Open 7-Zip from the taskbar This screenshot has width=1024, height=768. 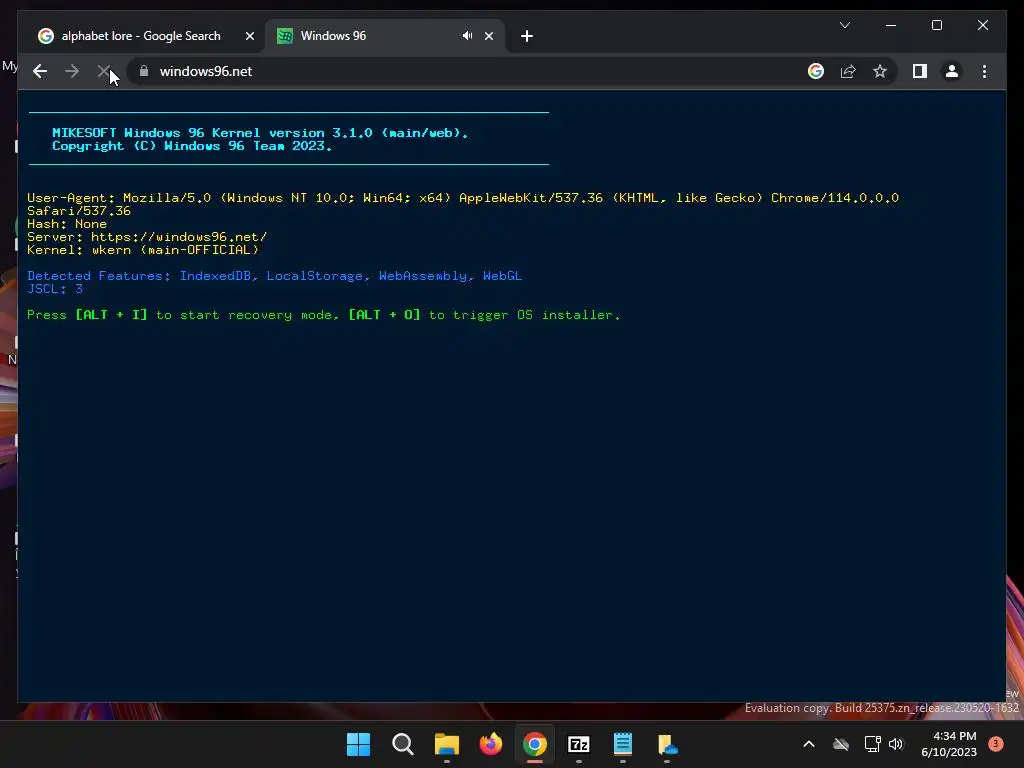(x=579, y=744)
